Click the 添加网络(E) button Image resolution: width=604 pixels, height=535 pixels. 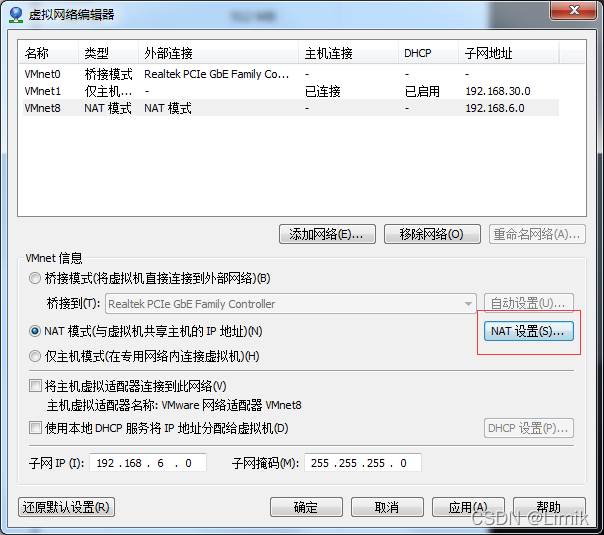pos(327,234)
